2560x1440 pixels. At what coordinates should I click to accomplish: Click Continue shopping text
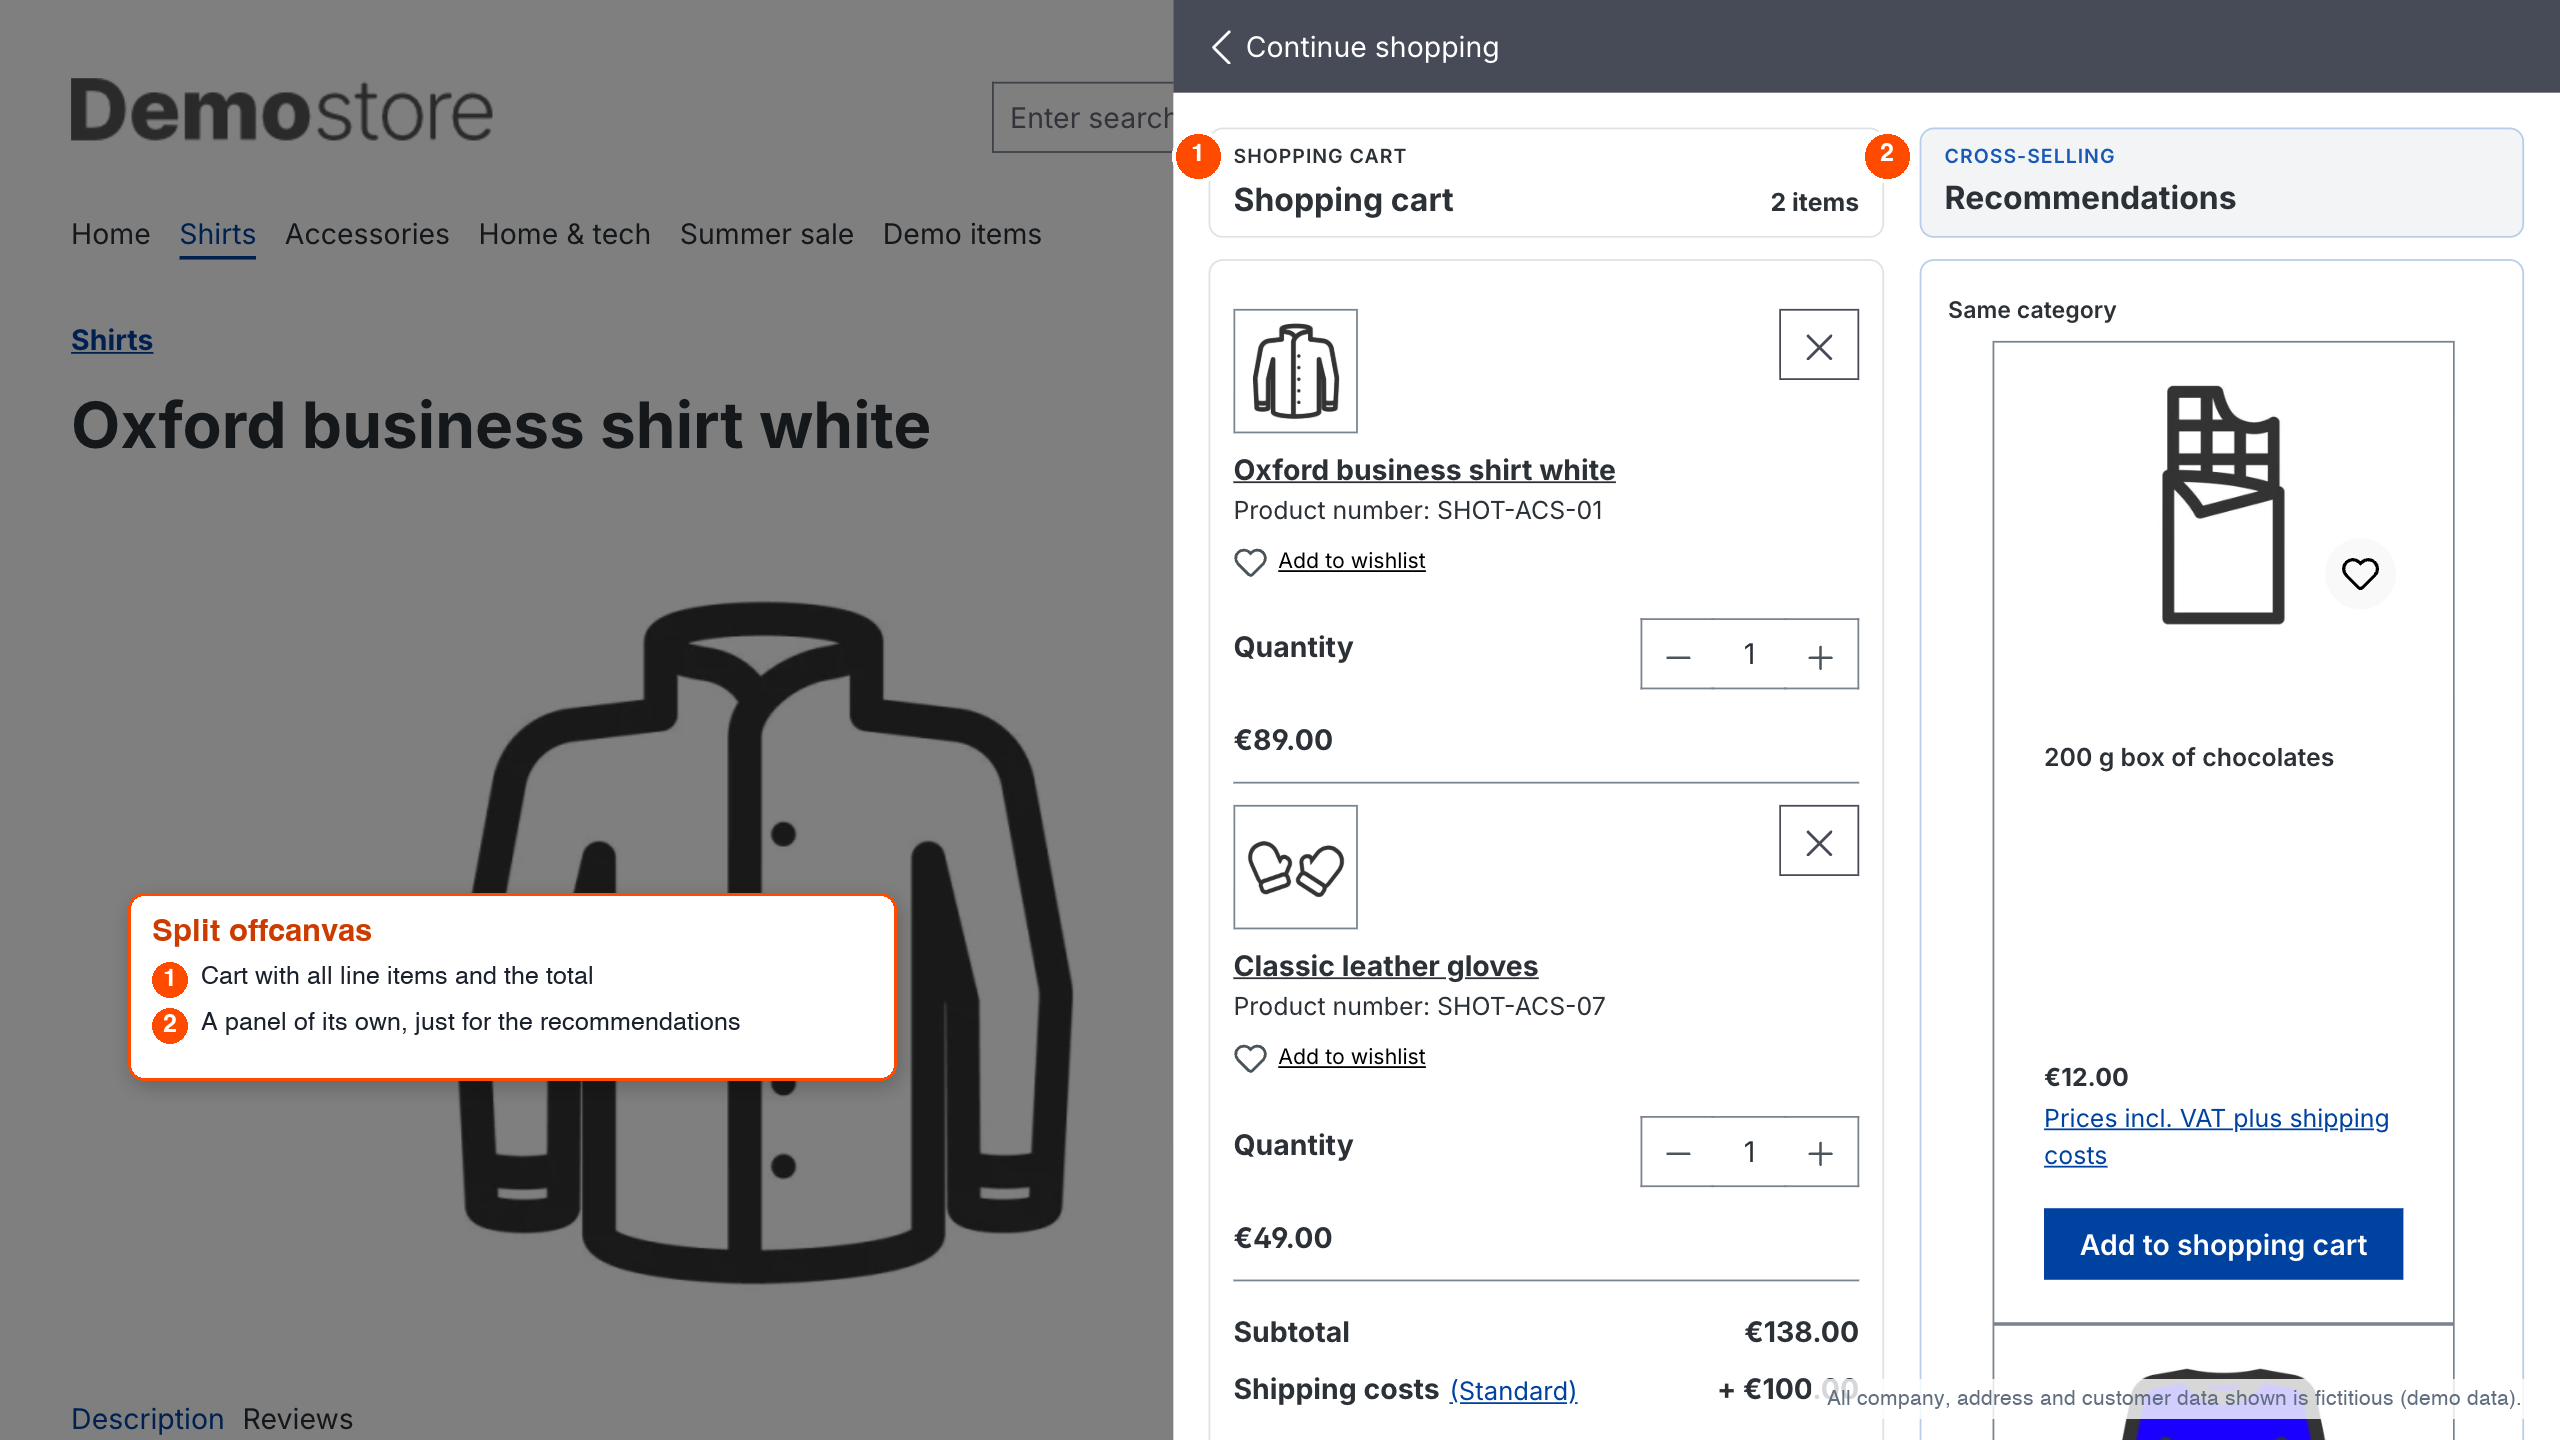(1372, 47)
